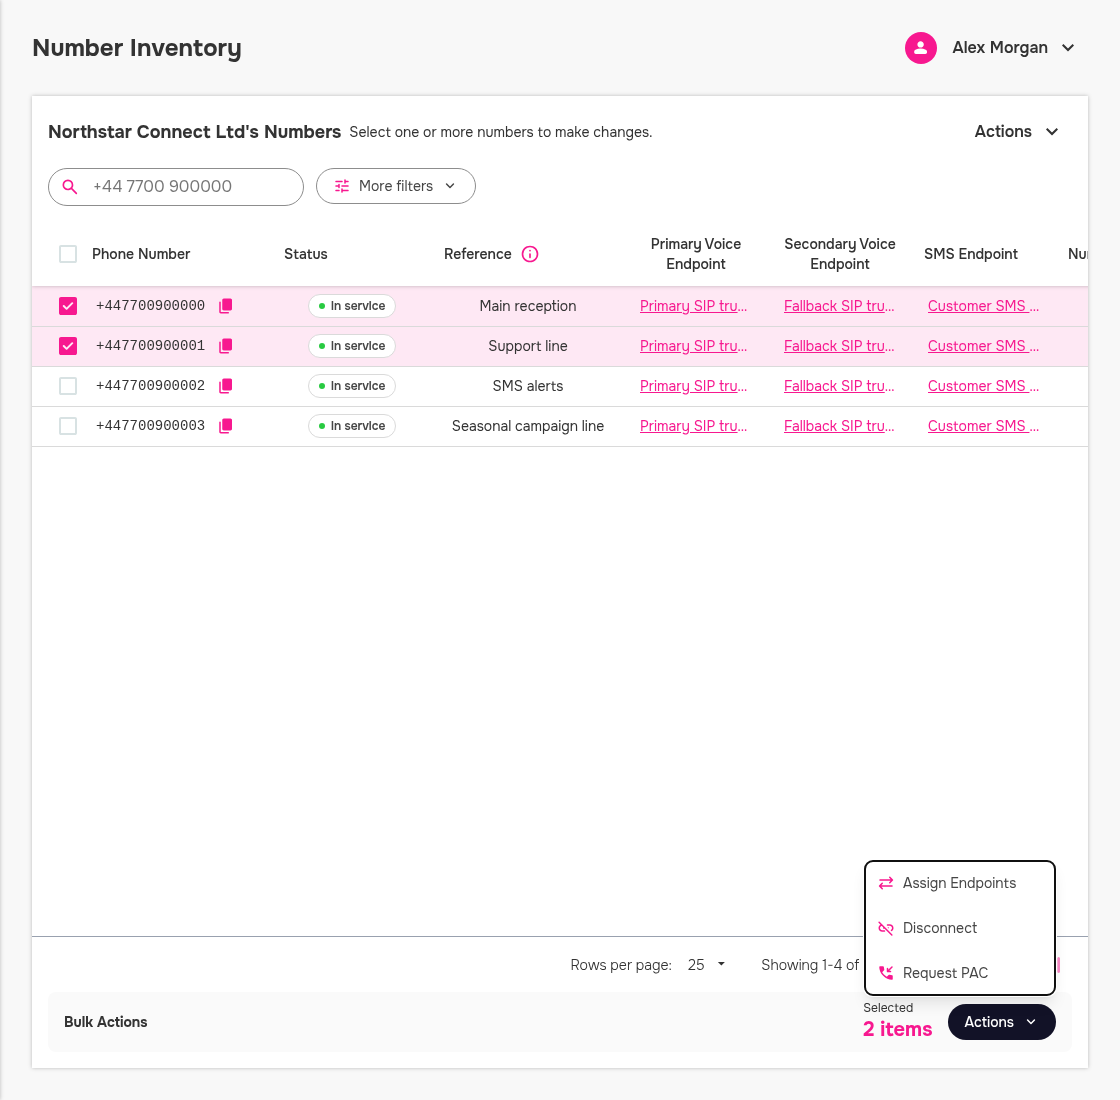
Task: Open the top Actions dropdown in numbers card
Action: pyautogui.click(x=1016, y=131)
